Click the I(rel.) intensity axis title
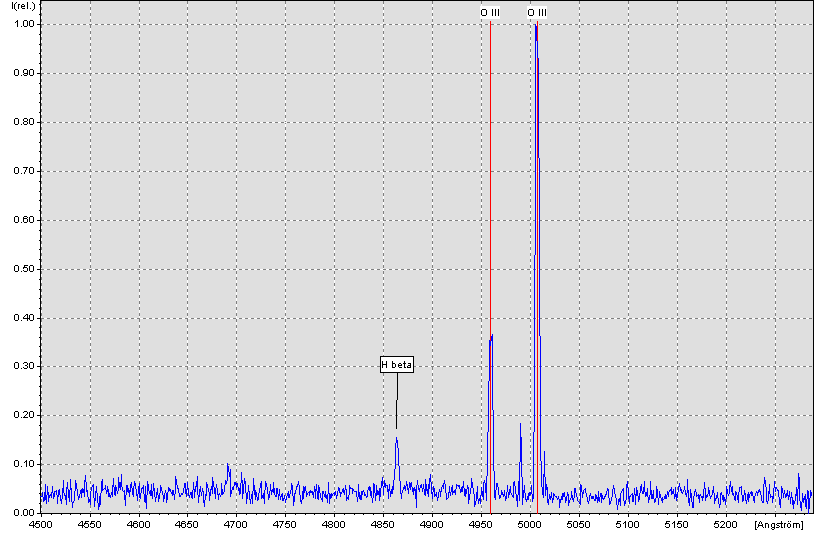This screenshot has width=814, height=534. pos(21,7)
